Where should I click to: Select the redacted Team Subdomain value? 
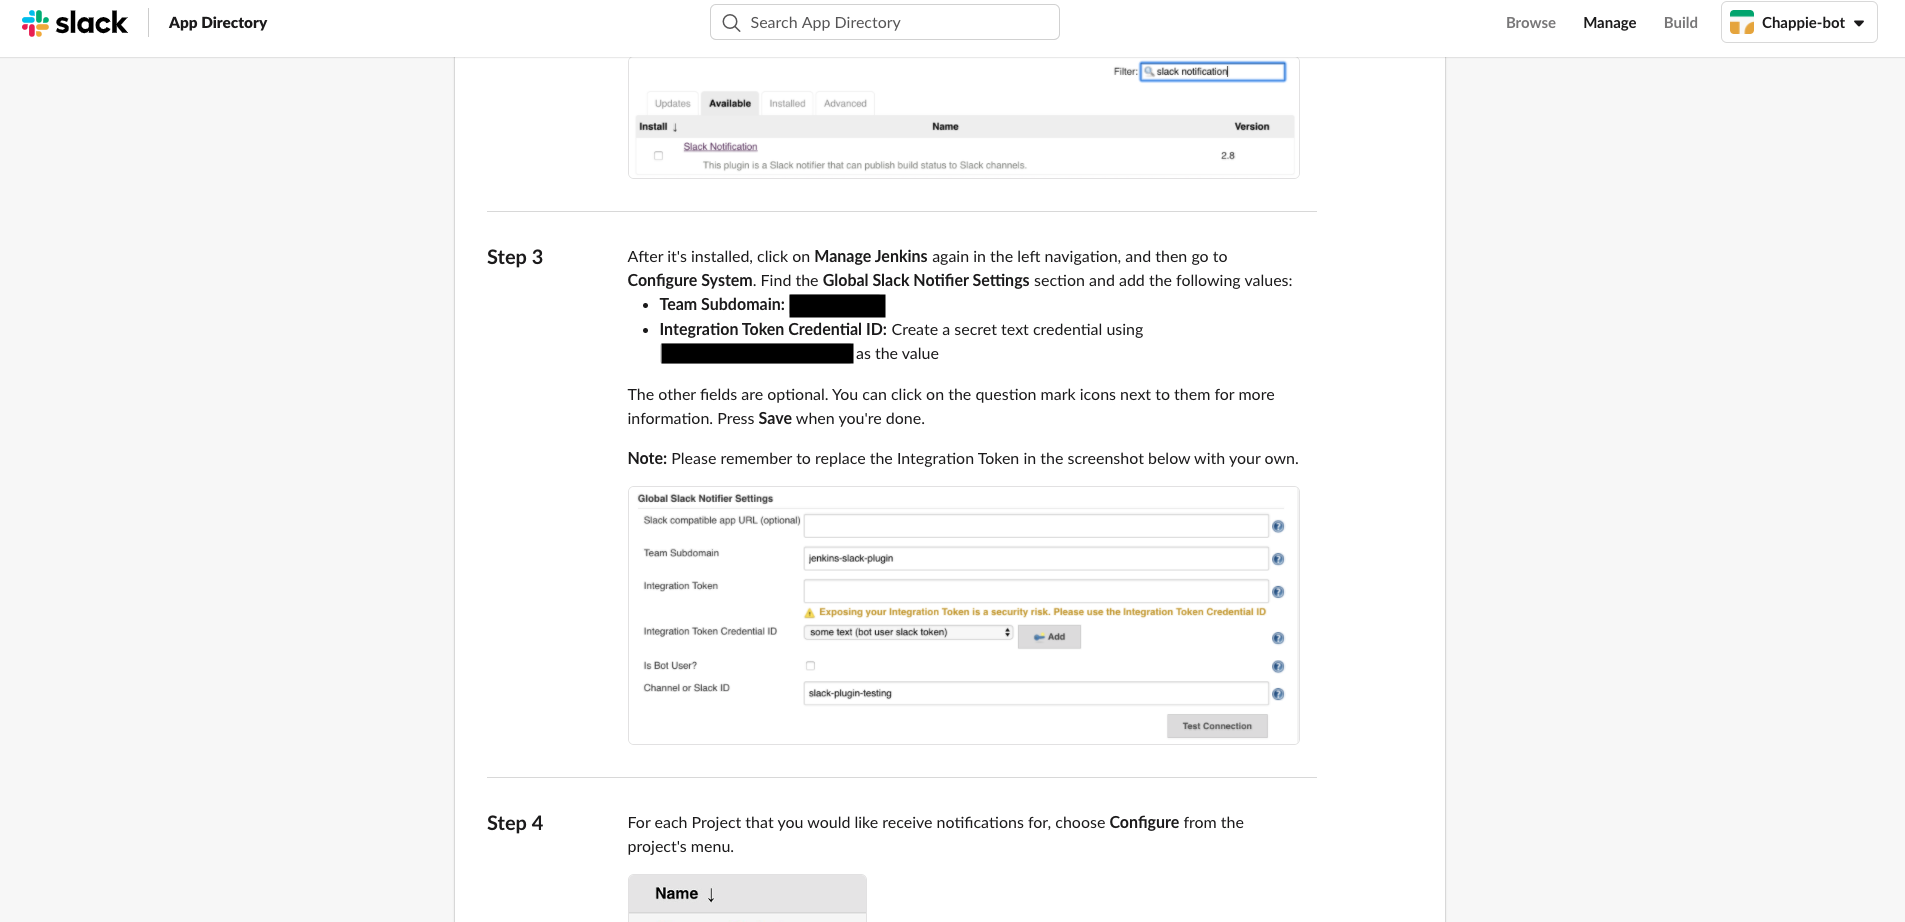837,305
